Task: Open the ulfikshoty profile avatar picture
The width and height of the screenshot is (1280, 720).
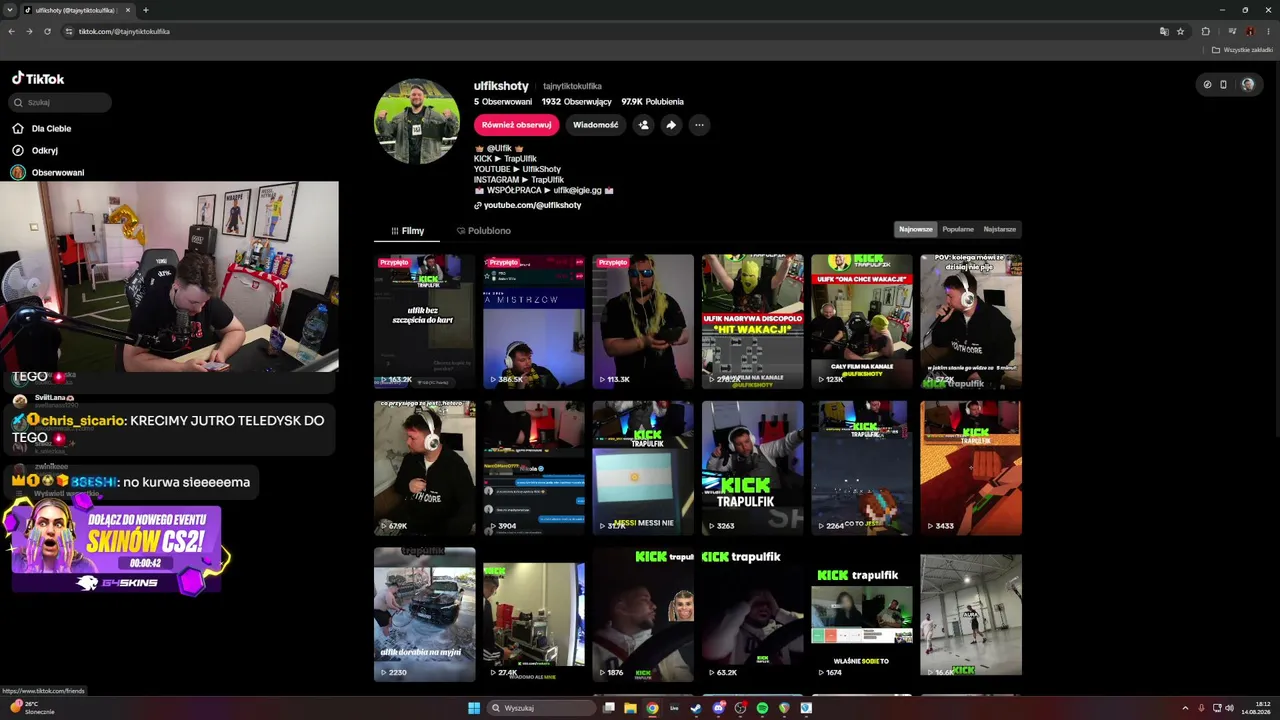Action: [x=417, y=121]
